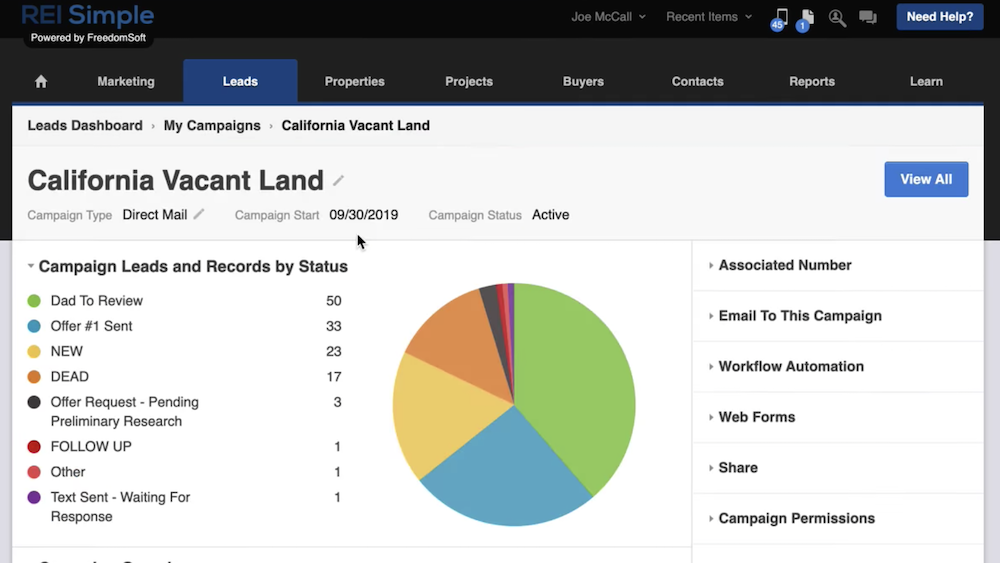This screenshot has width=1000, height=563.
Task: Expand the Associated Number section
Action: click(x=785, y=265)
